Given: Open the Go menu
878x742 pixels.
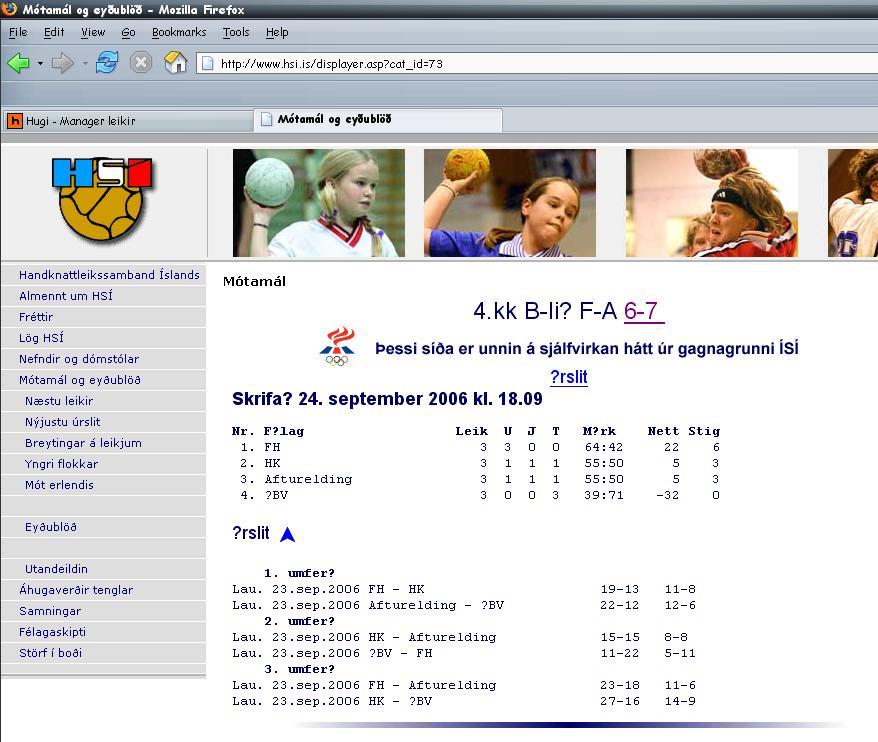Looking at the screenshot, I should (x=128, y=32).
